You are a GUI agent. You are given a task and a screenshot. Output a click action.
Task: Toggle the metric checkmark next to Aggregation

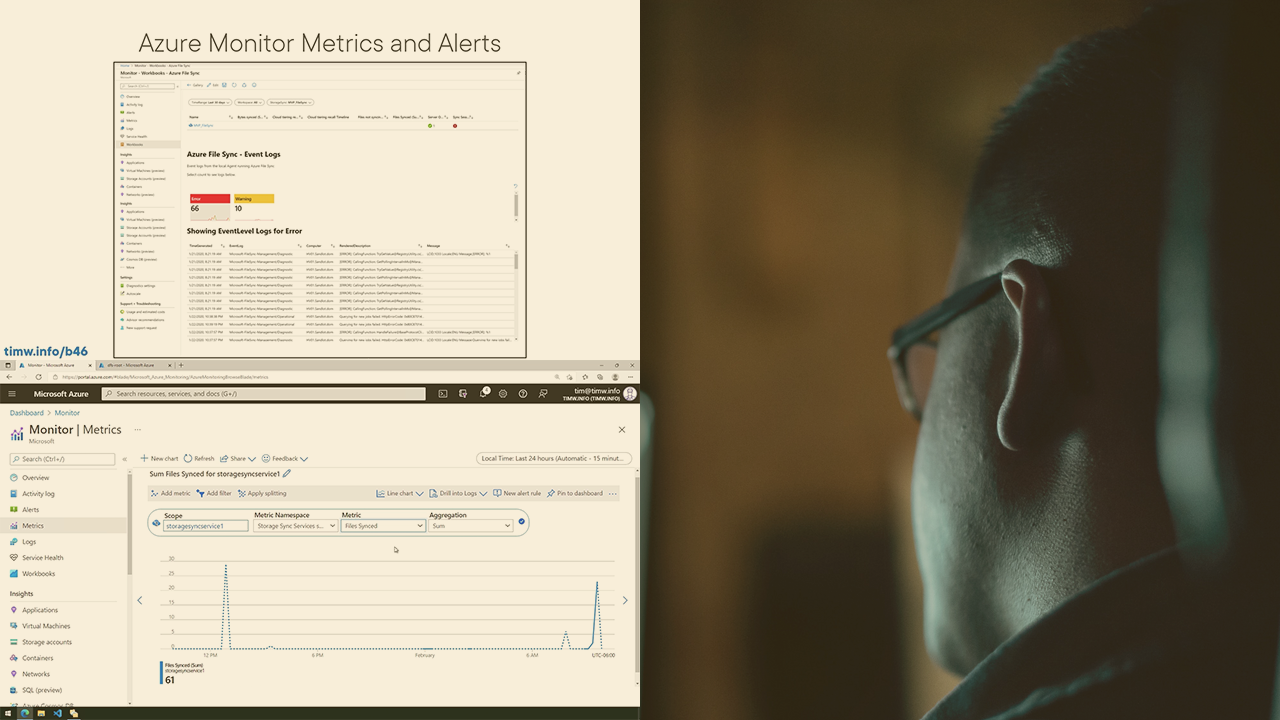pos(522,521)
